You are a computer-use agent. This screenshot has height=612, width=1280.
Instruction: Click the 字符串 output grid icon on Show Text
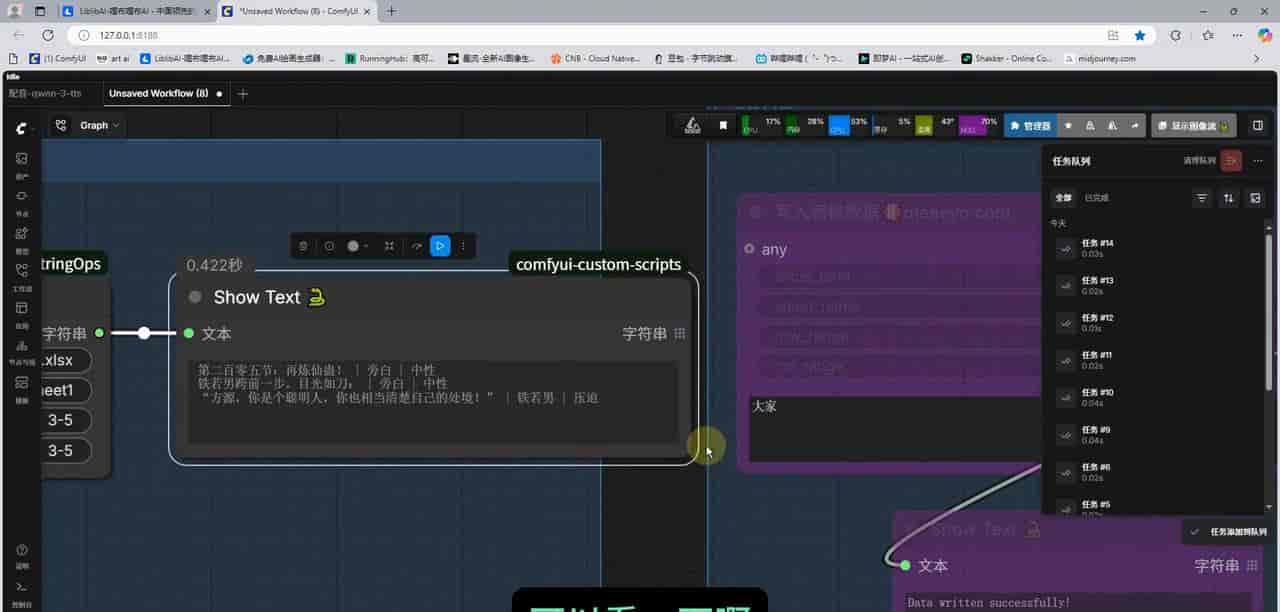[680, 334]
